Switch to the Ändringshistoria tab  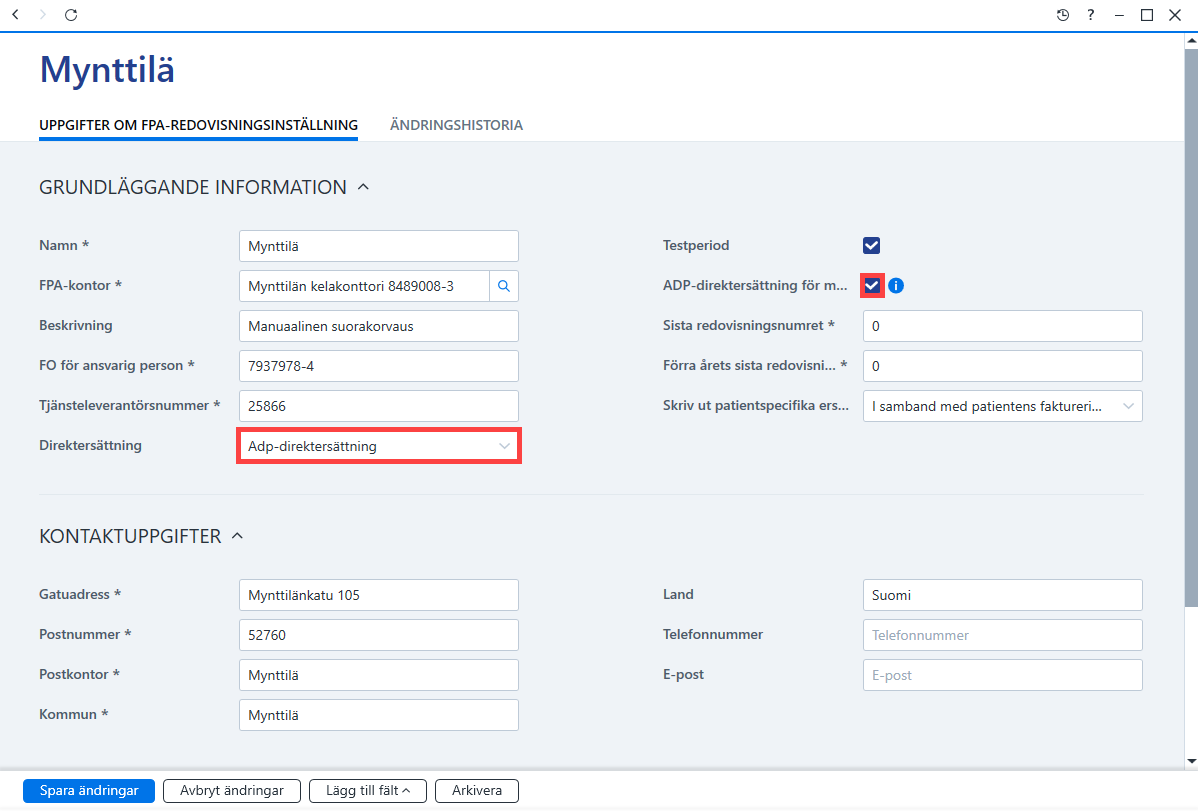pos(456,125)
